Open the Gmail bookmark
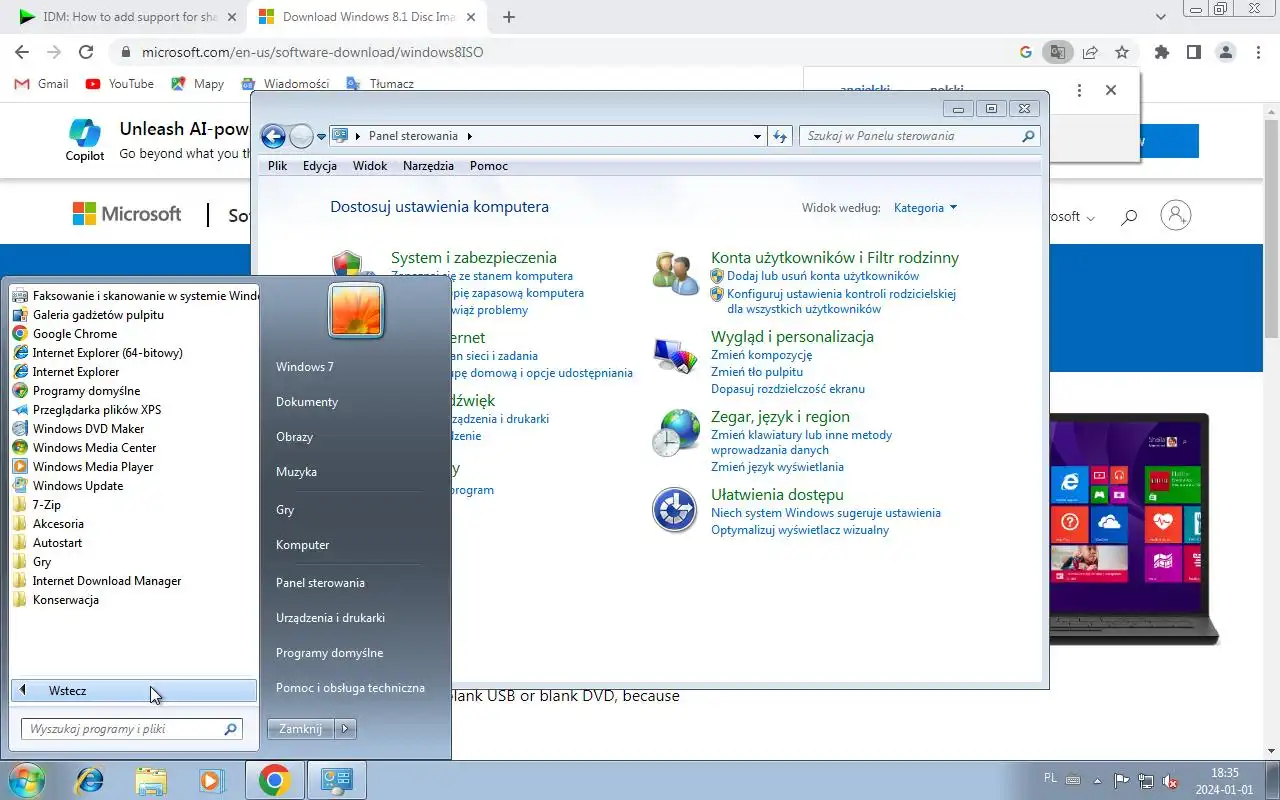1280x800 pixels. click(42, 84)
